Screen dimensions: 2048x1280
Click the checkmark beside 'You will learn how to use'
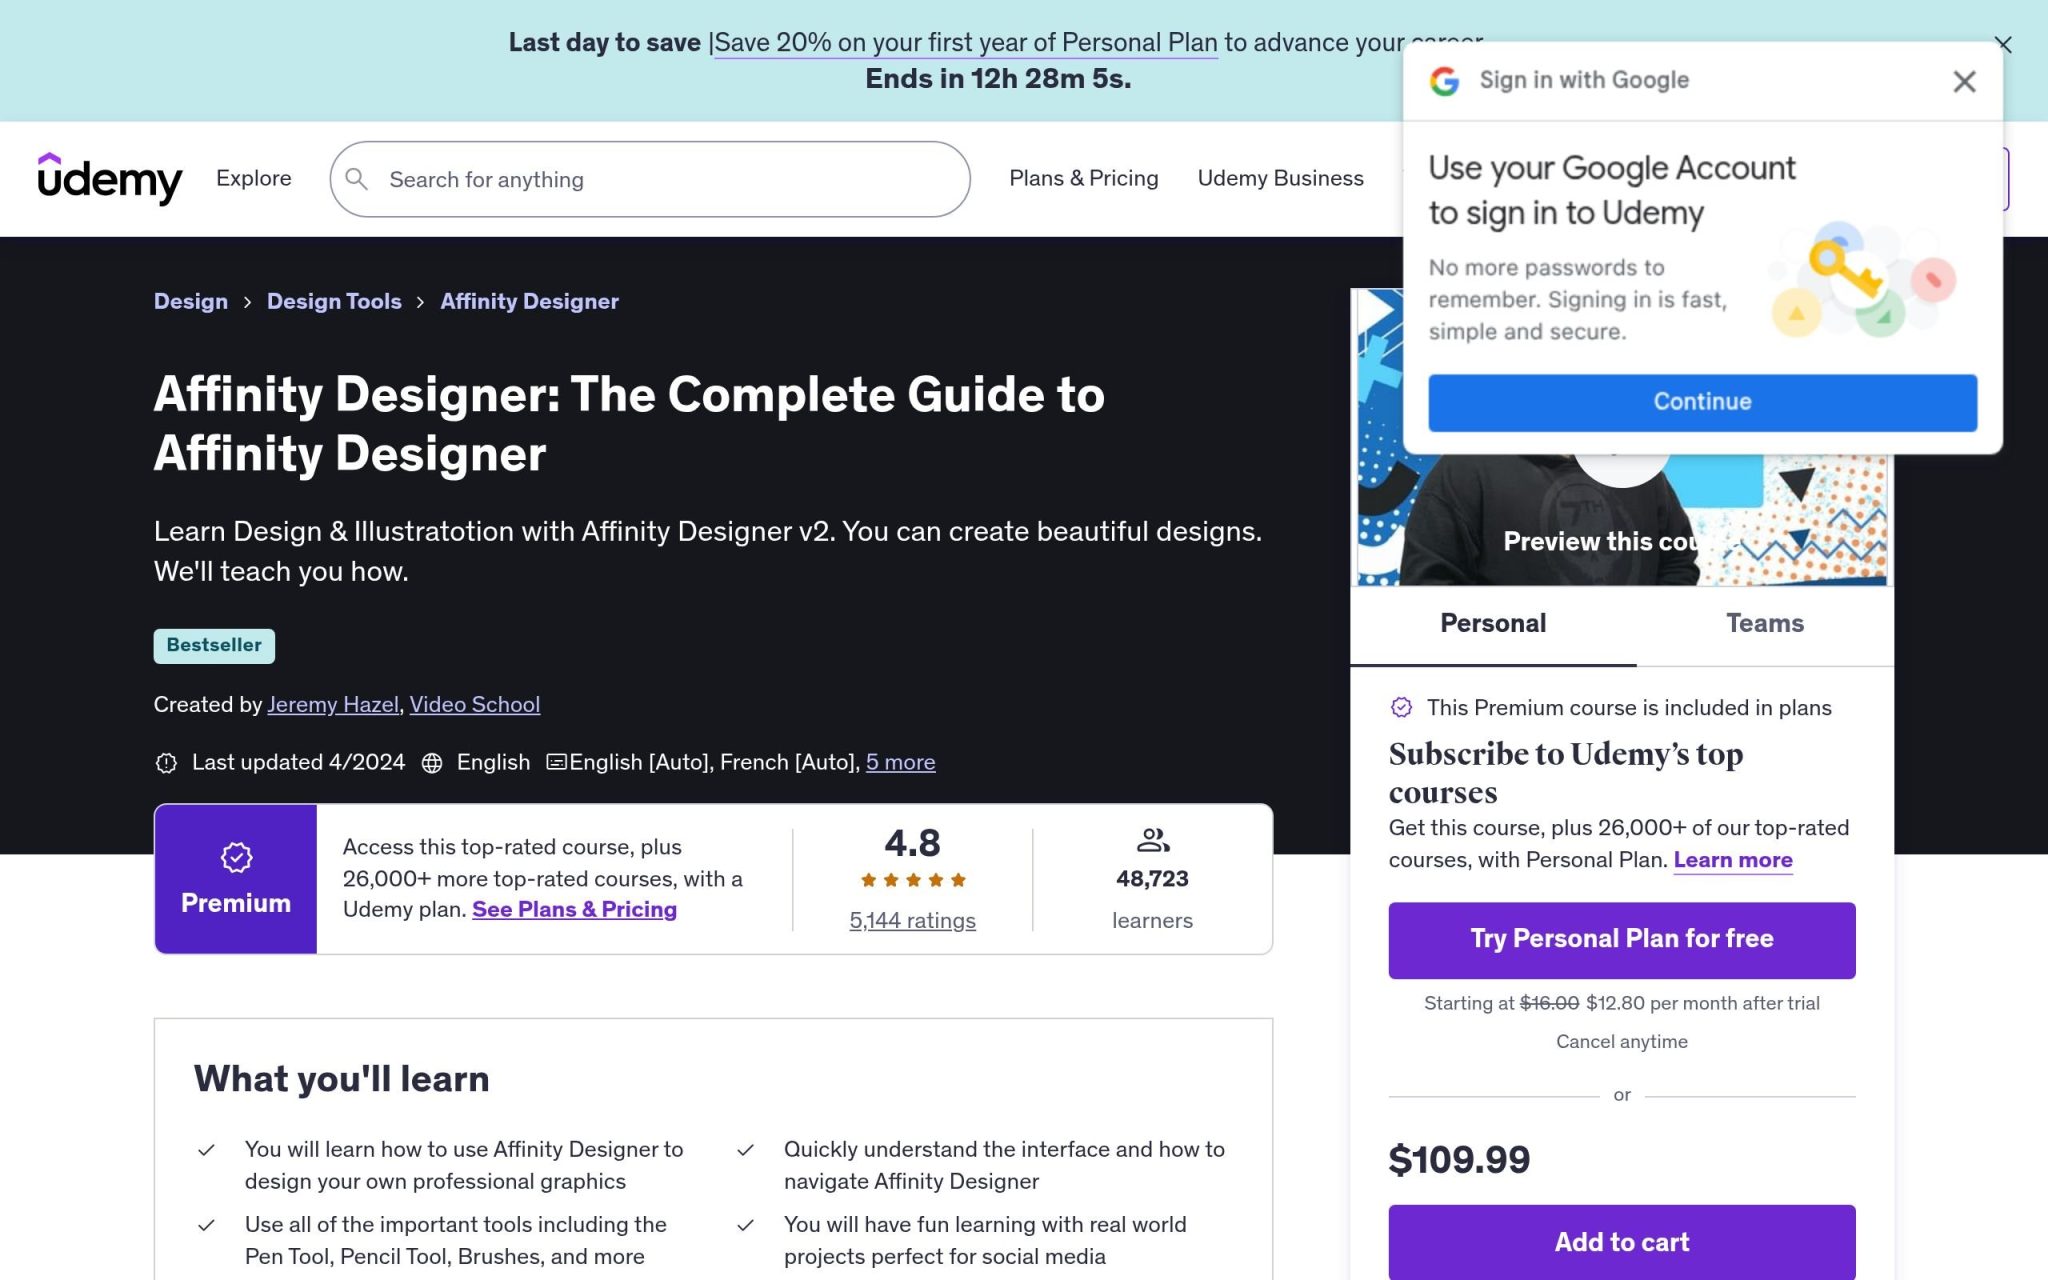(x=206, y=1150)
